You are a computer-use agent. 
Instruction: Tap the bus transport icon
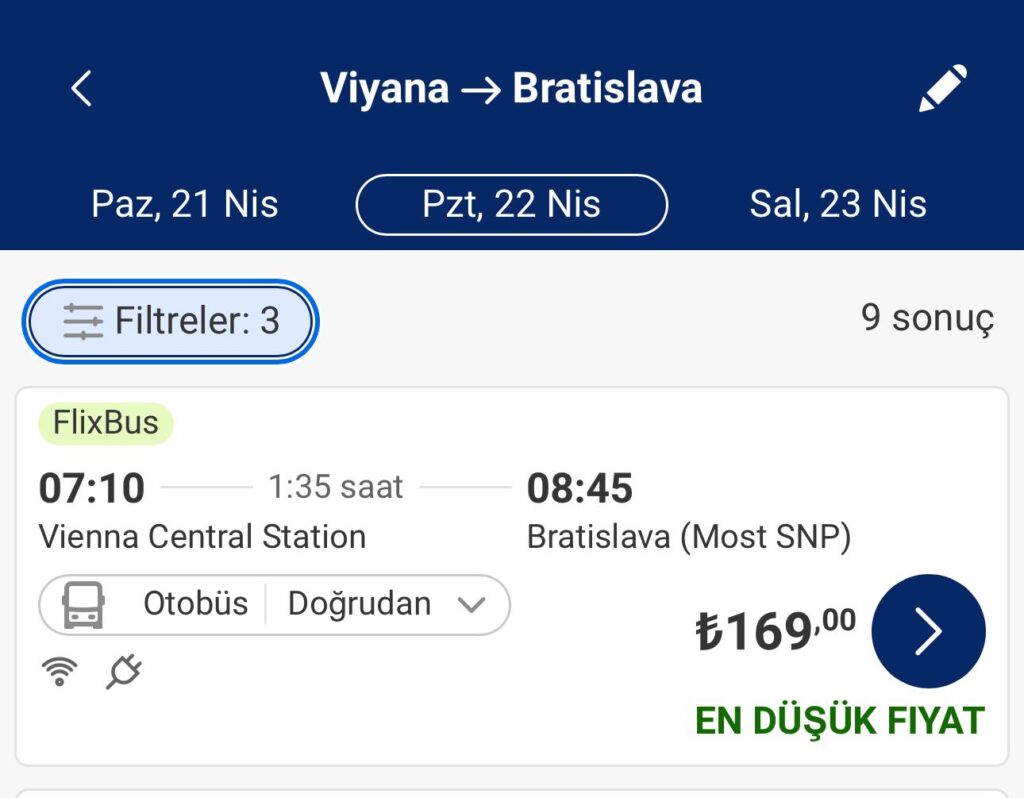pyautogui.click(x=83, y=605)
